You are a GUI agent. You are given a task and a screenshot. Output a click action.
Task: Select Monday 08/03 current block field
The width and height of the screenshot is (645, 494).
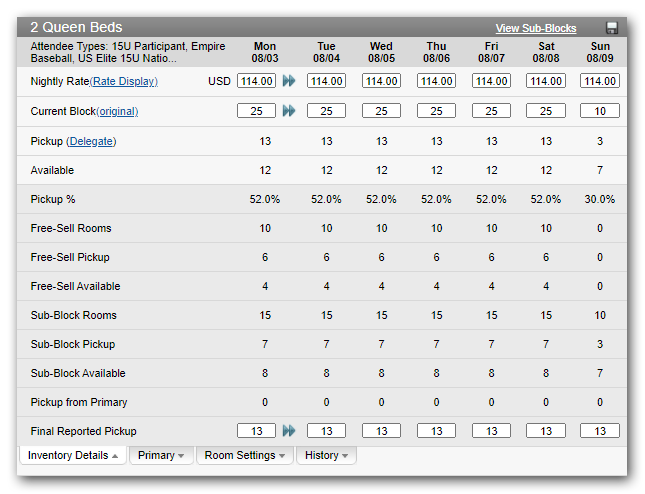point(256,111)
